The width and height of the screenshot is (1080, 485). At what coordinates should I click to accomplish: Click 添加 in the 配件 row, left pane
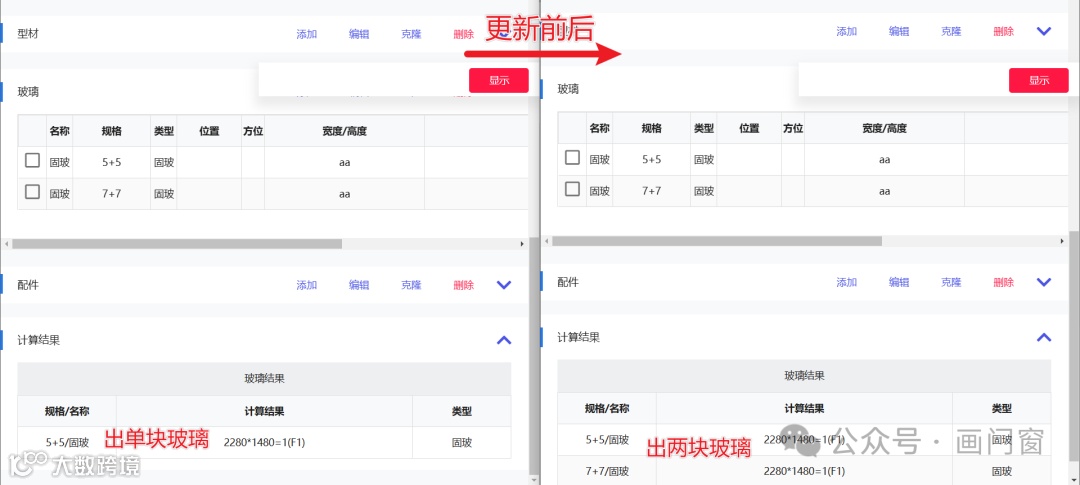tap(307, 285)
